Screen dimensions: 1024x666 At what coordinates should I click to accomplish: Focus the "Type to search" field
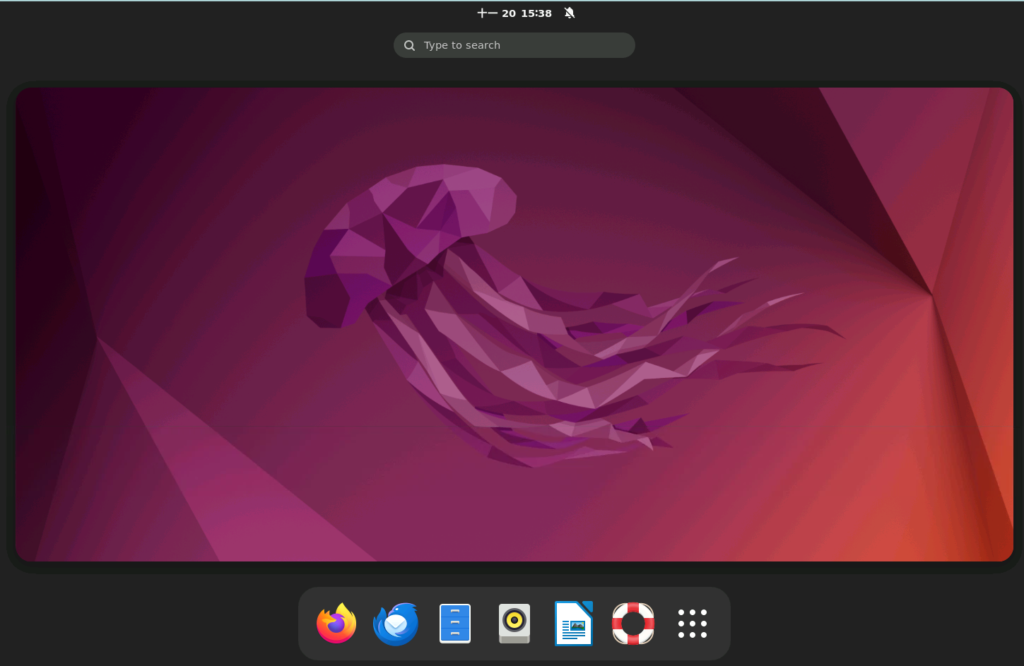[x=514, y=45]
